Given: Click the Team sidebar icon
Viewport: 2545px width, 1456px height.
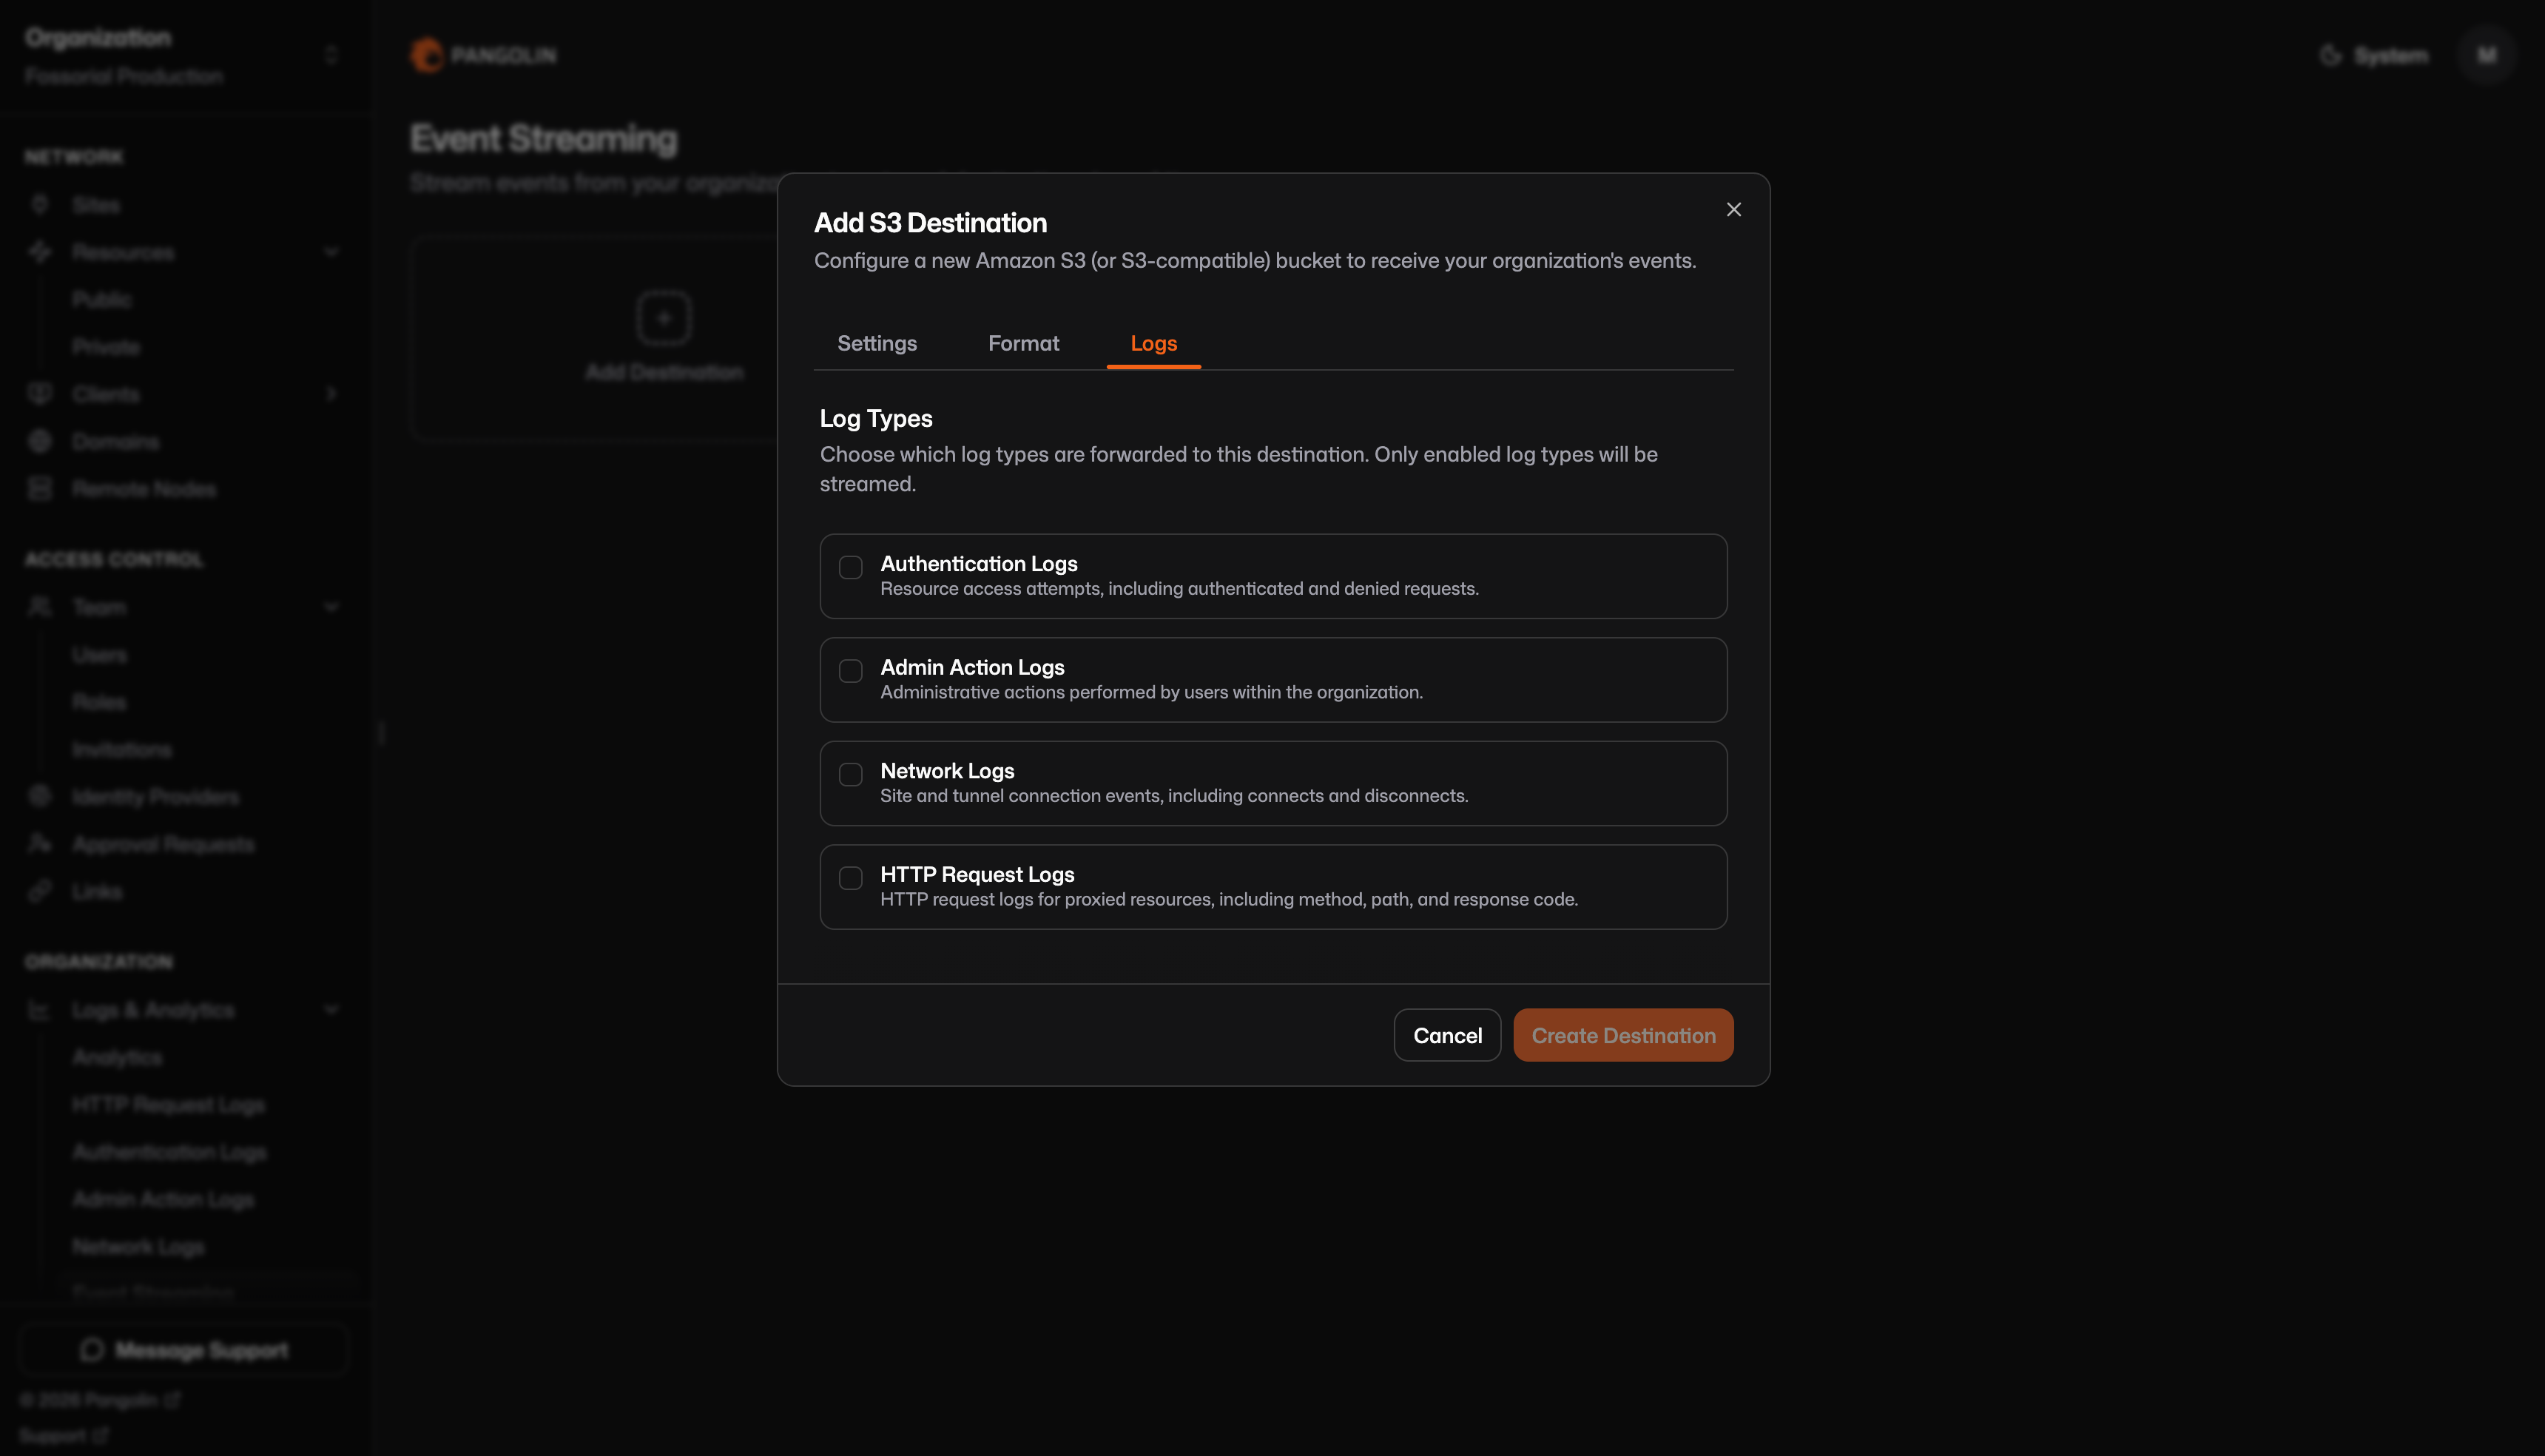Looking at the screenshot, I should tap(40, 607).
